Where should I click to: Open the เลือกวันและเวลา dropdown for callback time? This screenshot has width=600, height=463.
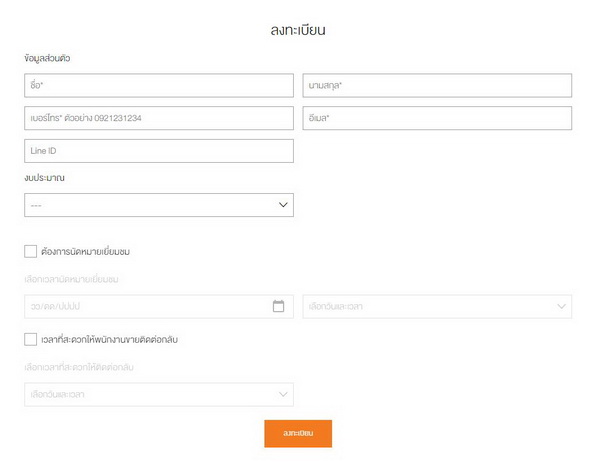coord(158,395)
